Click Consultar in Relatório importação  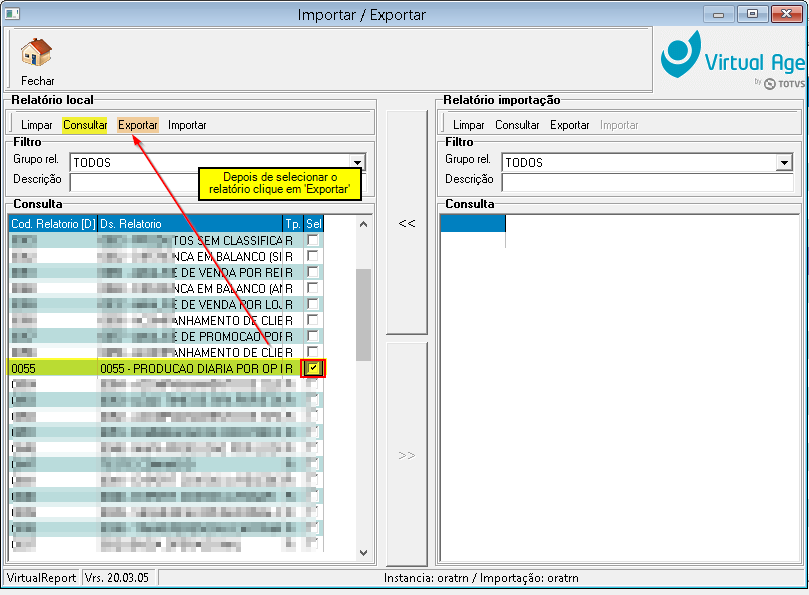pyautogui.click(x=517, y=125)
